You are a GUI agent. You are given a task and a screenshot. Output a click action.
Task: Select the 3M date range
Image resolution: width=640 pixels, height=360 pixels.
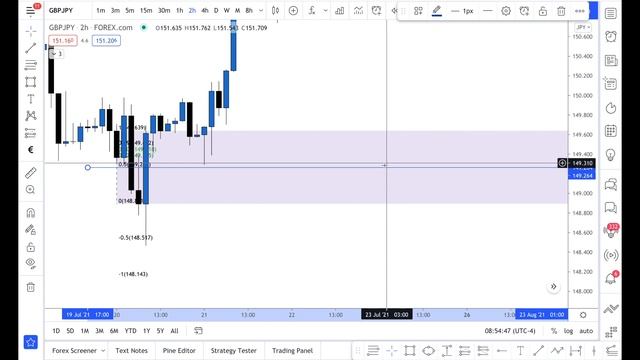pos(99,331)
